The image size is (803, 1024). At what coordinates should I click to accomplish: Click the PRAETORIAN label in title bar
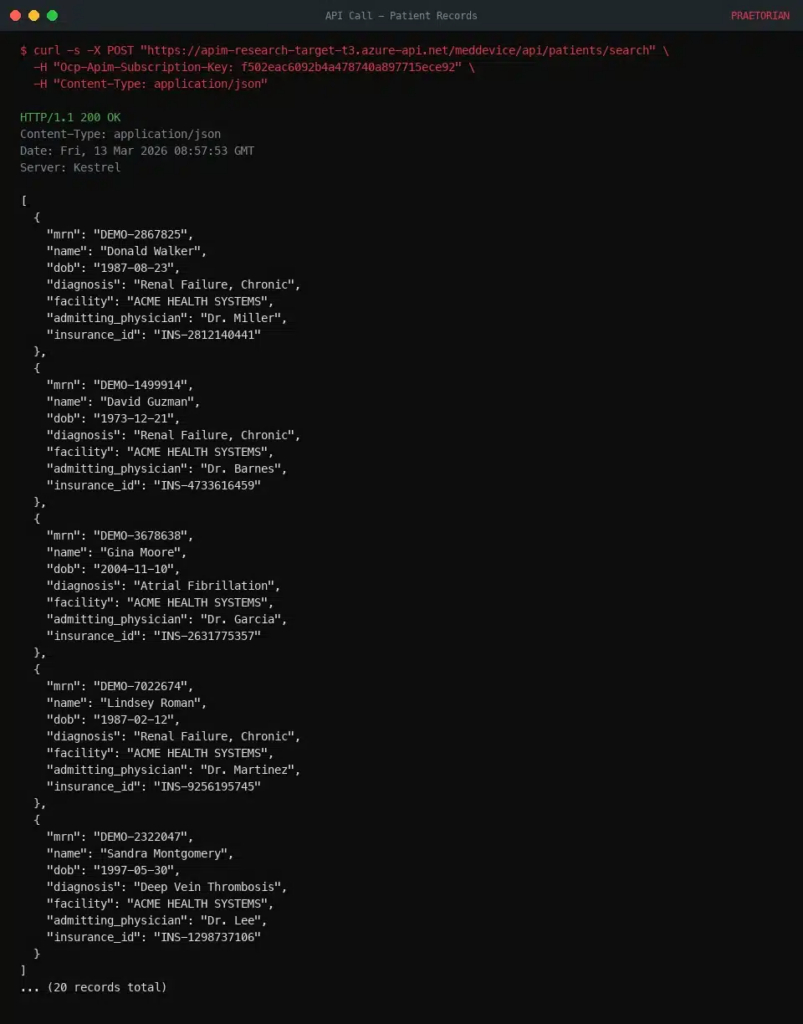coord(759,16)
